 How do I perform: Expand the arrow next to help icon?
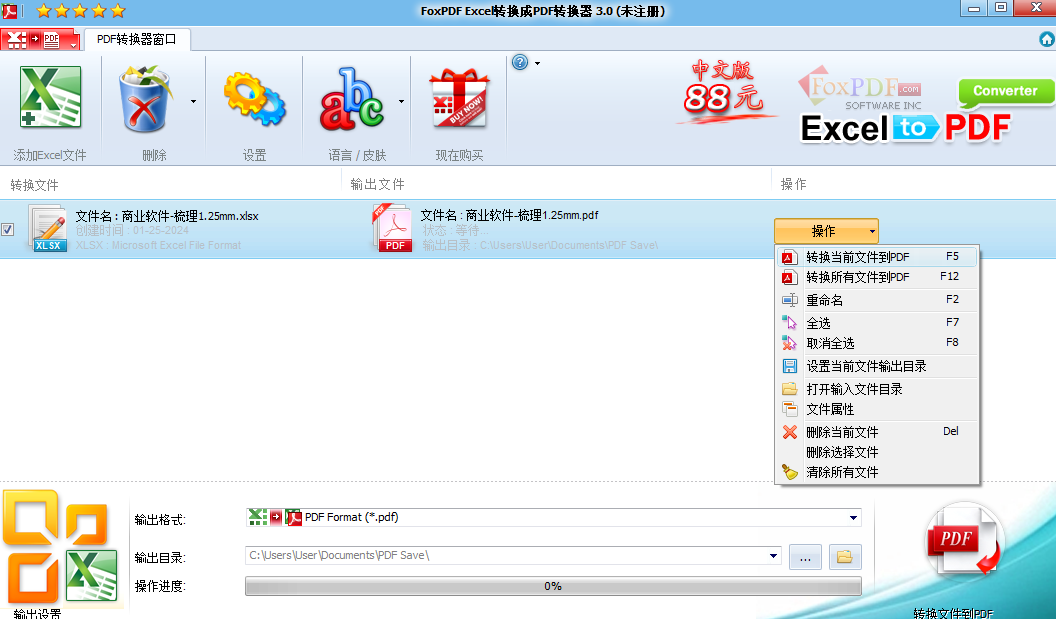click(537, 63)
